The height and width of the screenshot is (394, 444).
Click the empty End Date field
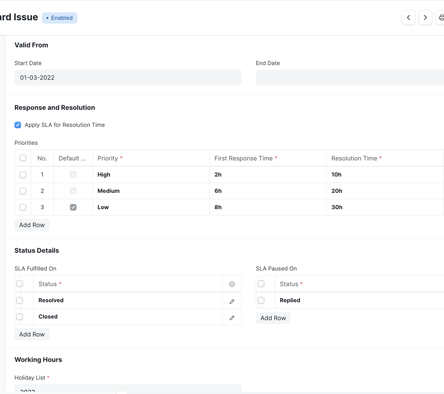(350, 77)
